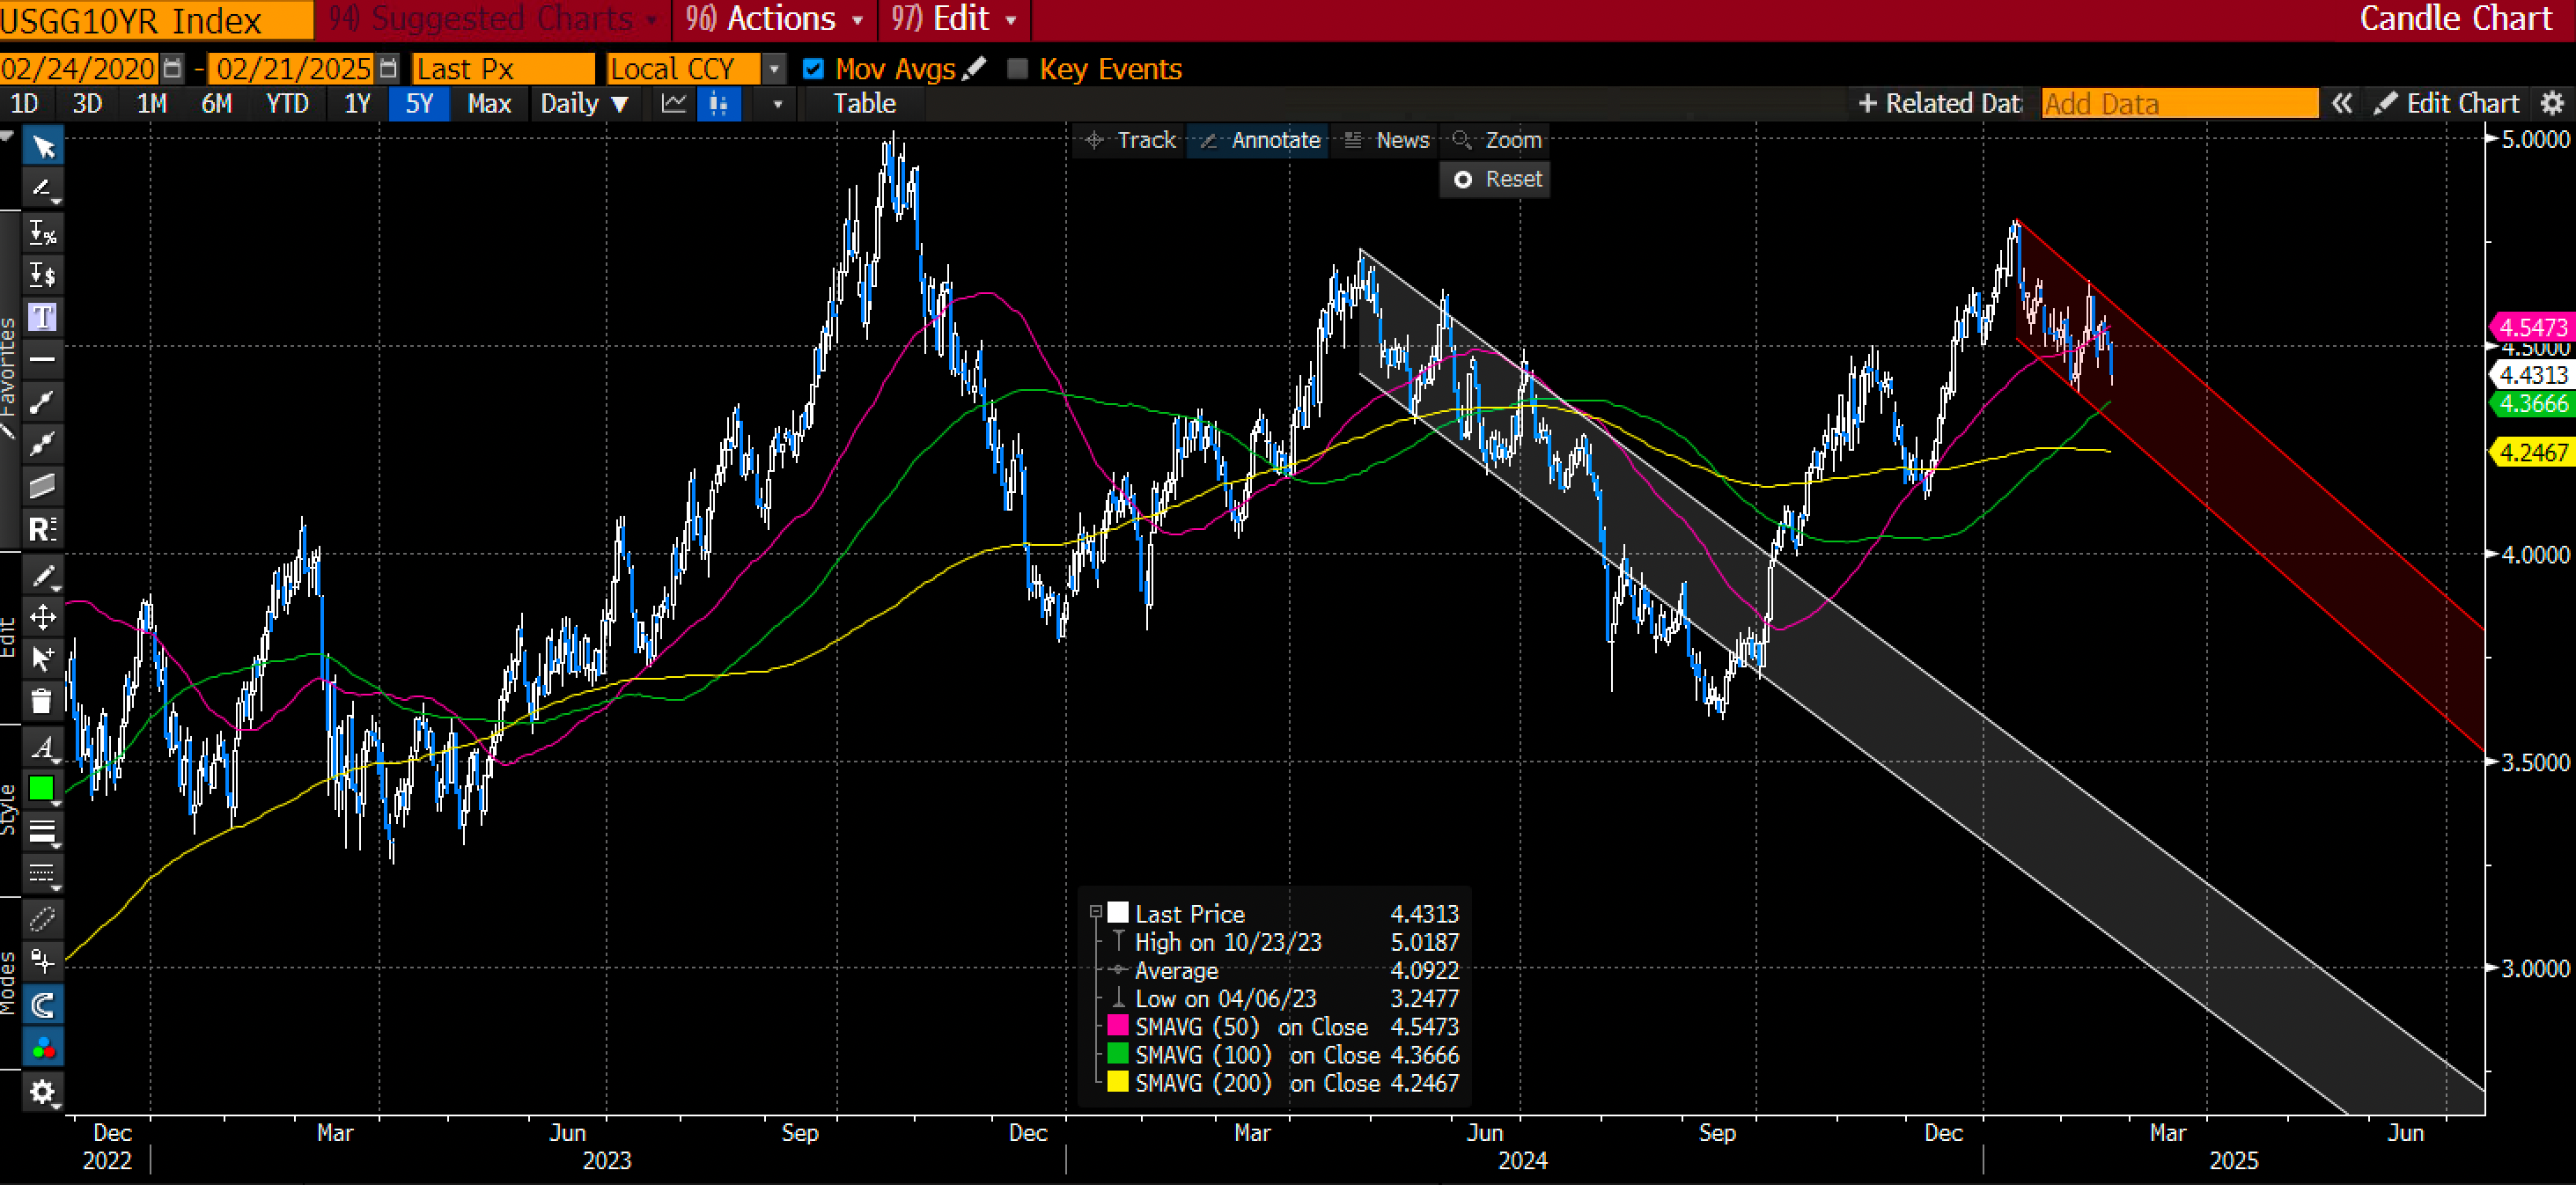
Task: Expand the Suggested Charts dropdown
Action: pos(494,19)
